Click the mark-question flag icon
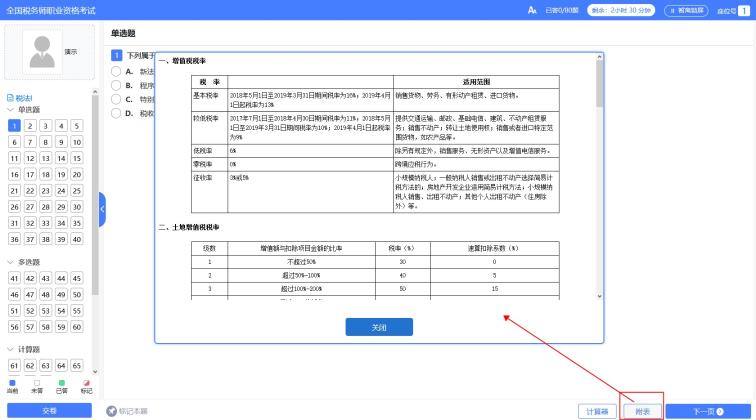The height and width of the screenshot is (420, 756). (x=111, y=411)
